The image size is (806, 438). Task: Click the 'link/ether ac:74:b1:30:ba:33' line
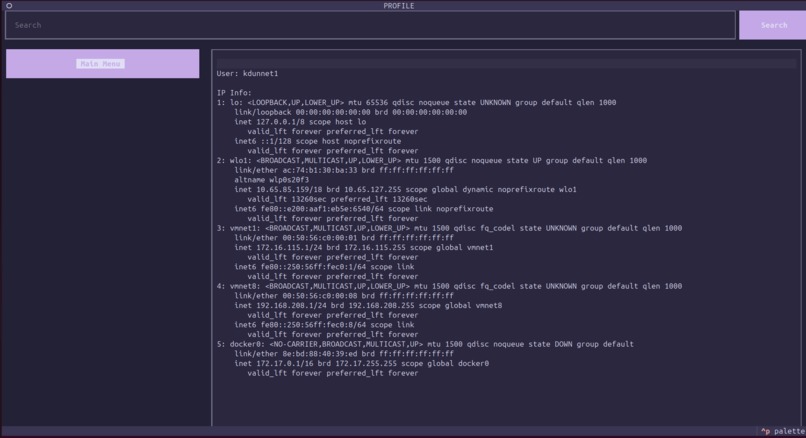(x=344, y=170)
